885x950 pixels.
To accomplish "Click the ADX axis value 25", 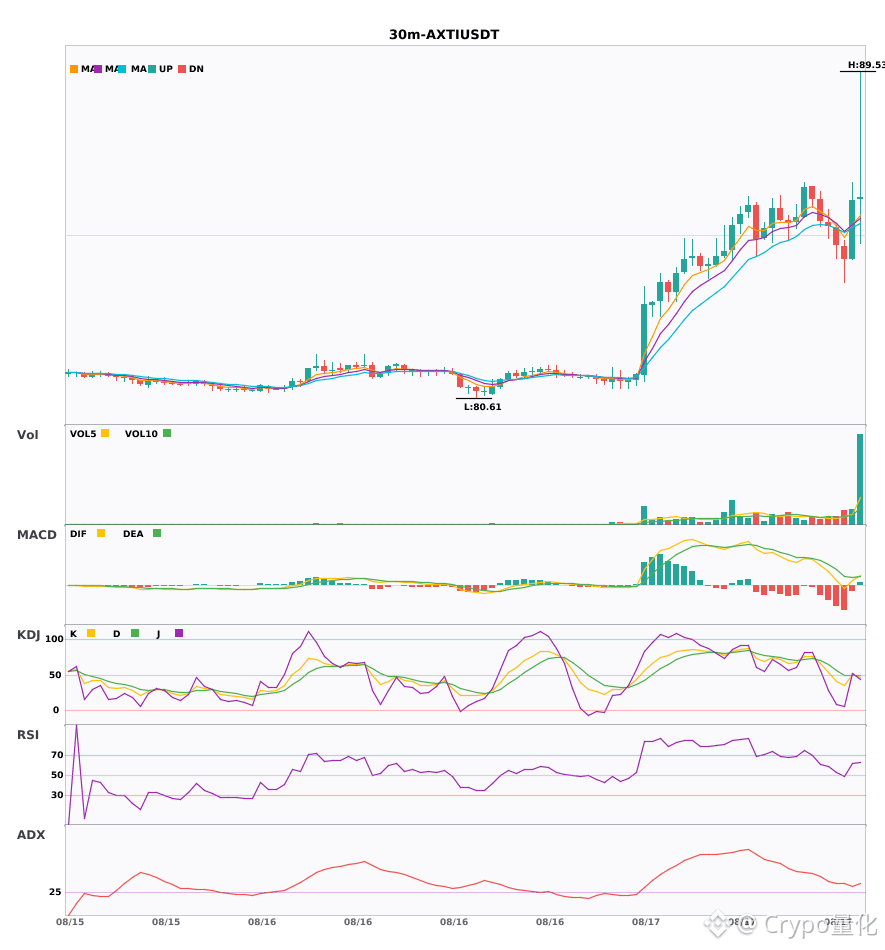I will tap(55, 892).
